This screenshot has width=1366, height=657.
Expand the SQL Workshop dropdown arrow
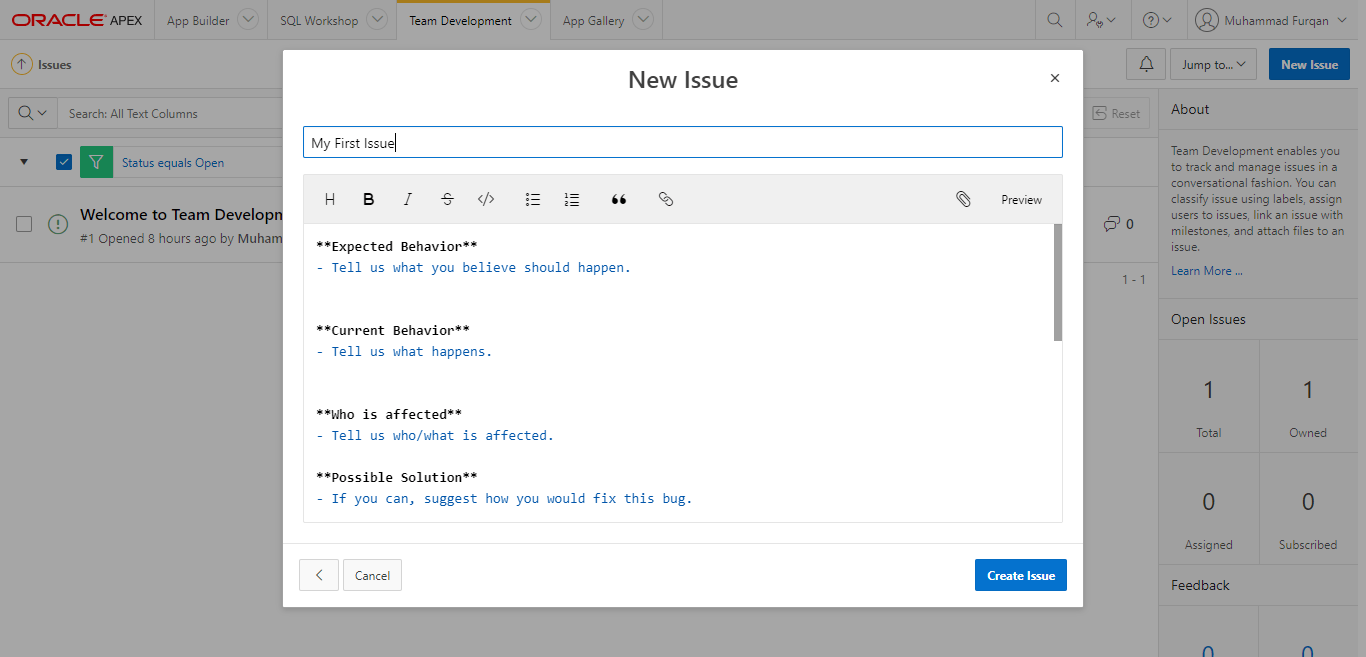377,18
